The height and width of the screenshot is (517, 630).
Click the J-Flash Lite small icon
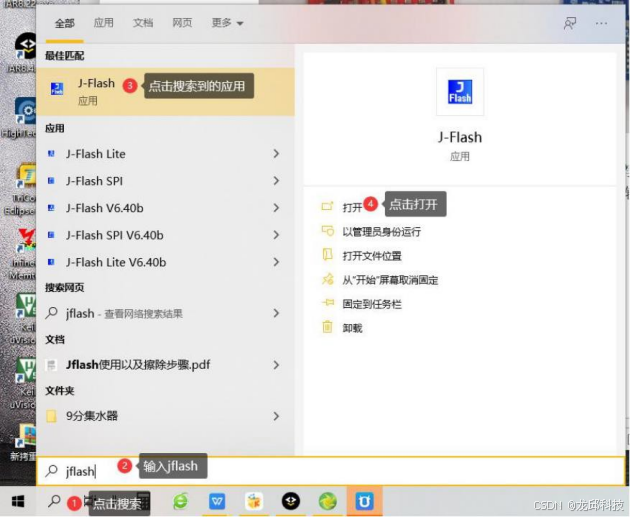(51, 153)
